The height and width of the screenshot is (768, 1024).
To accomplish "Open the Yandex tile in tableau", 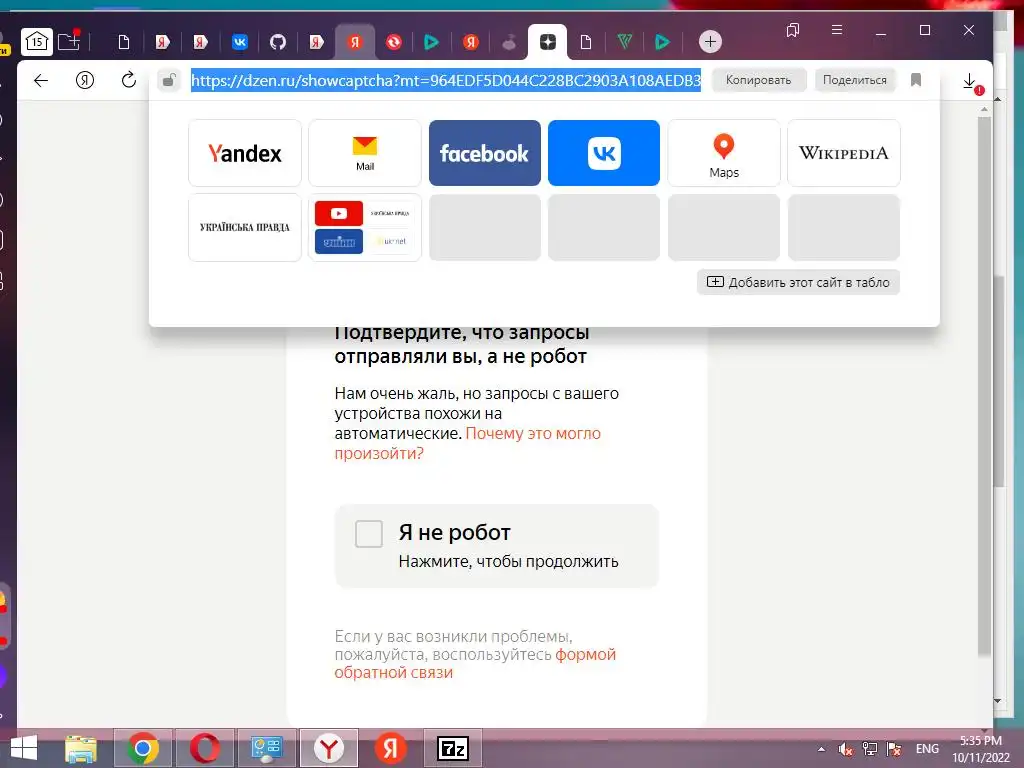I will (x=245, y=153).
